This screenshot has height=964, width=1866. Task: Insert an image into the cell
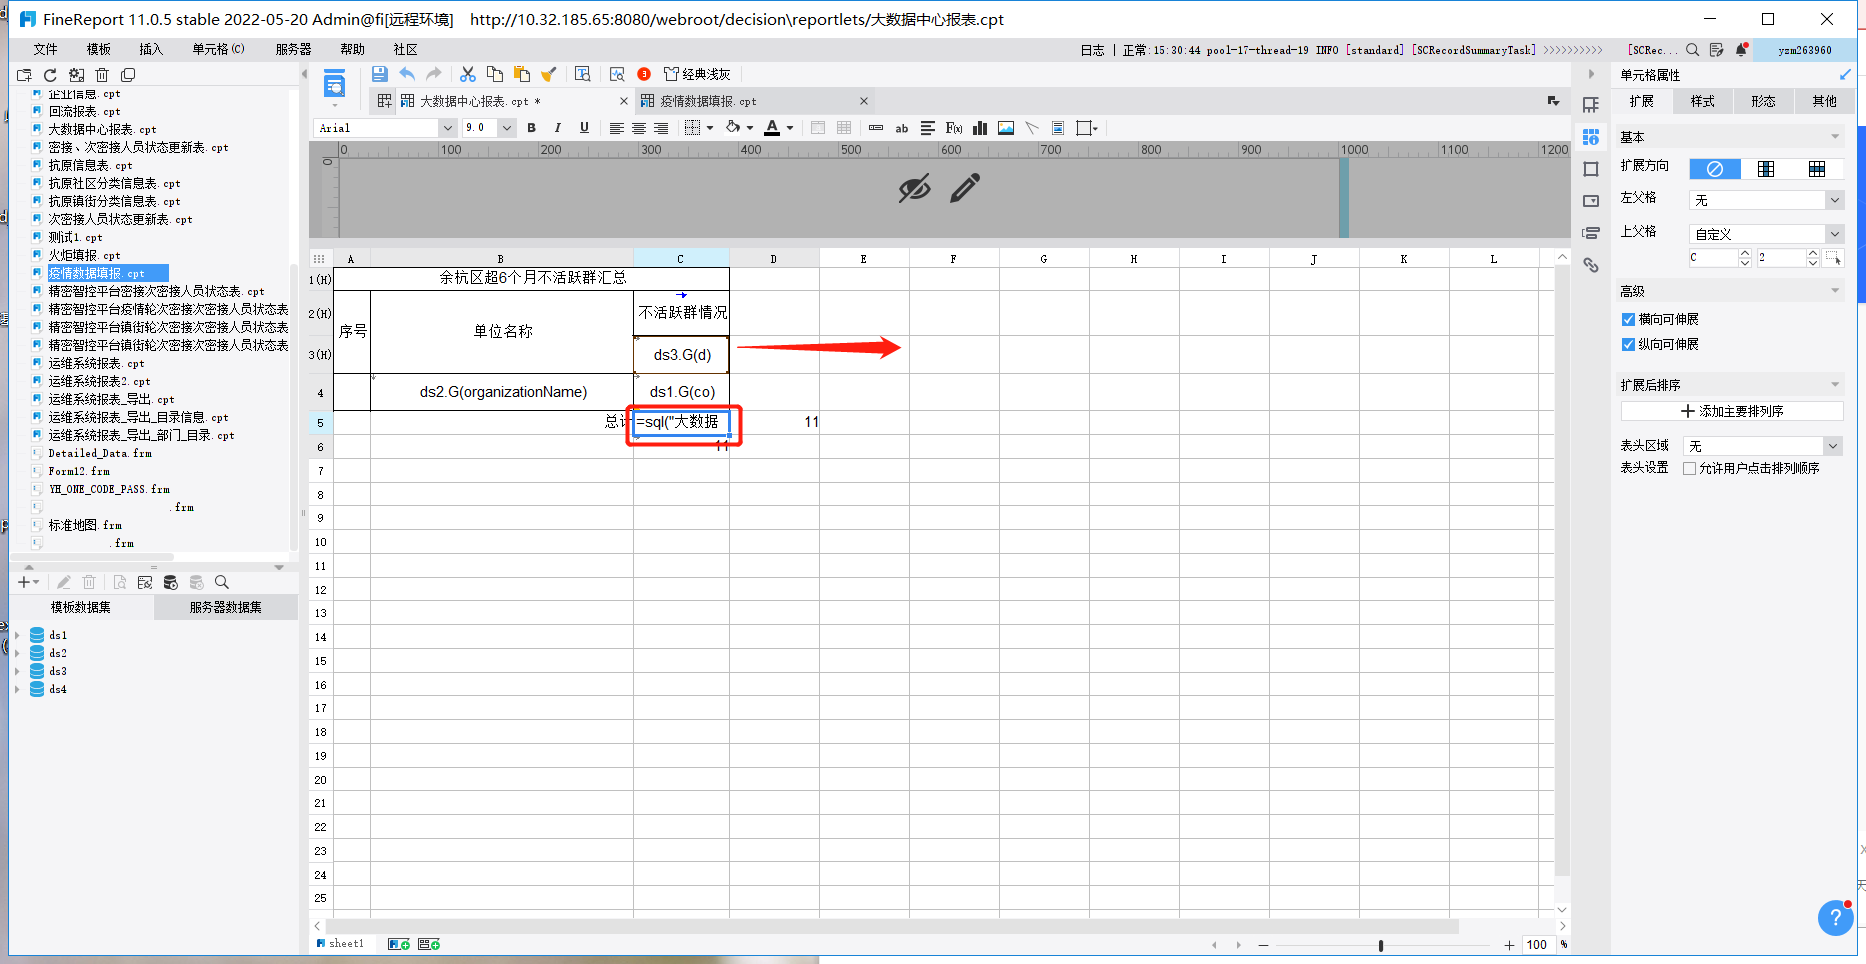[1006, 128]
